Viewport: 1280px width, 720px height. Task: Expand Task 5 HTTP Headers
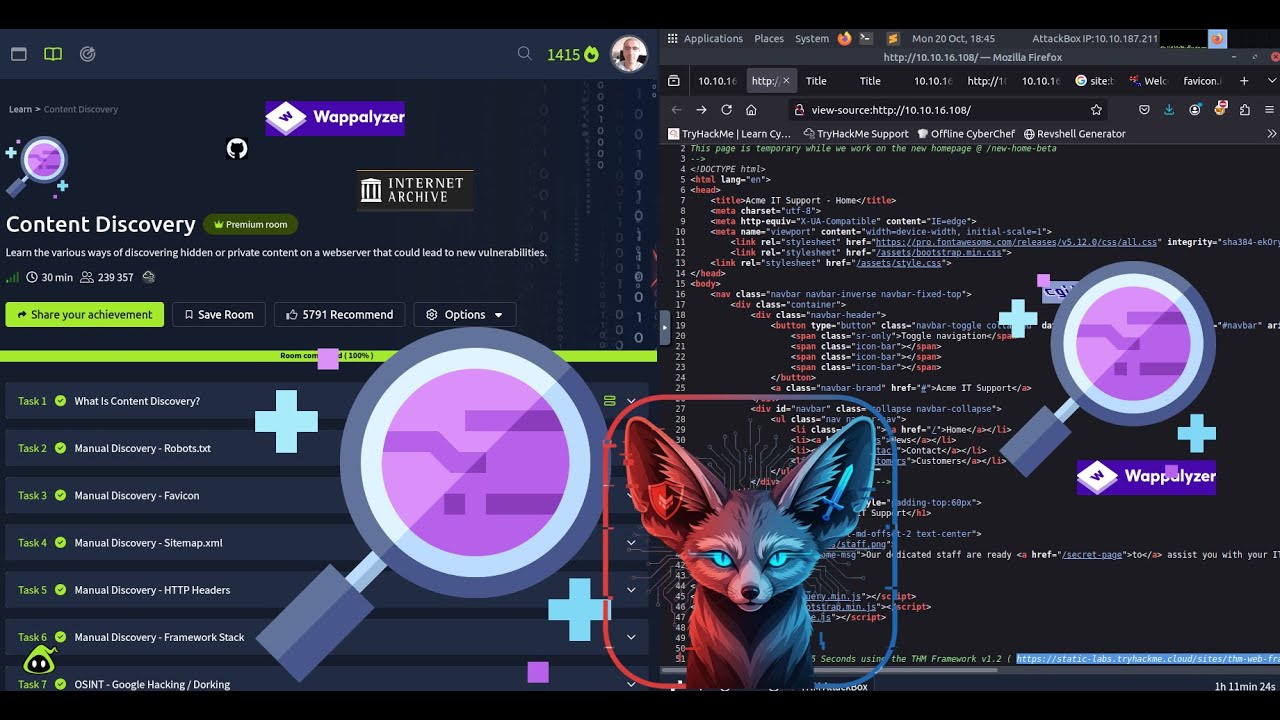[631, 590]
